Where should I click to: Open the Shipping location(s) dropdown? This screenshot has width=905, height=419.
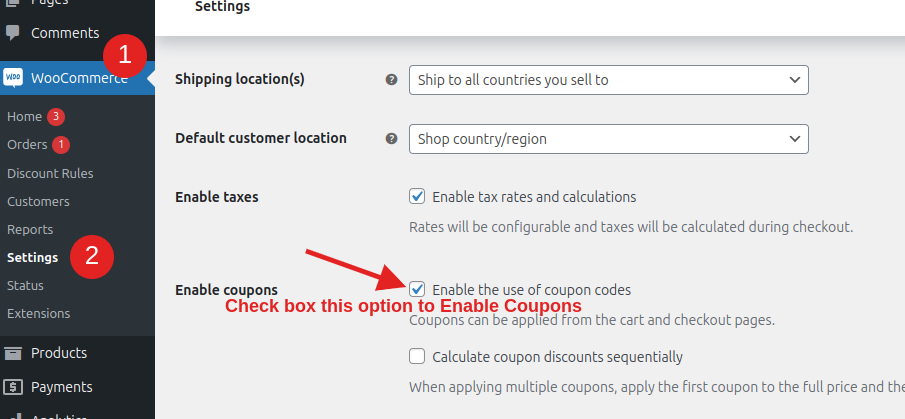click(608, 80)
